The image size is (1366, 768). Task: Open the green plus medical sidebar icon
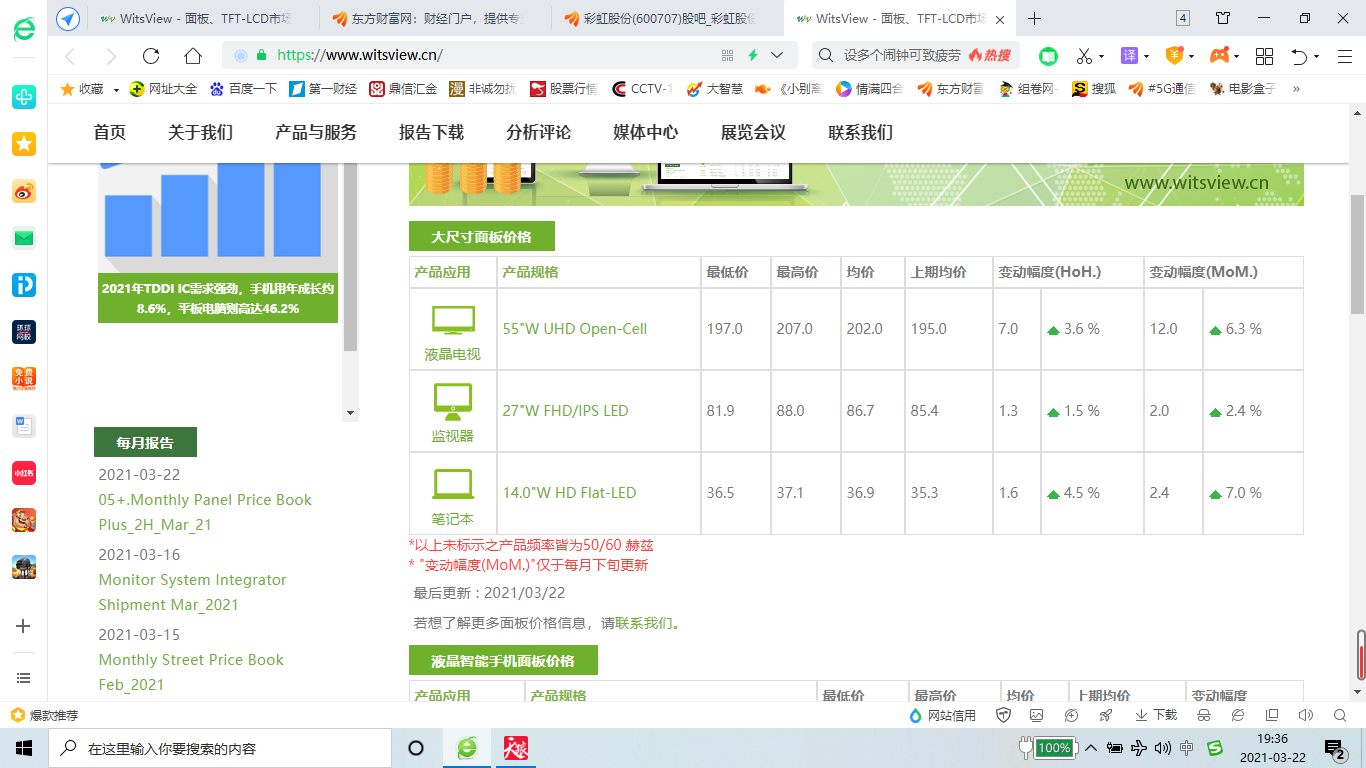pyautogui.click(x=23, y=97)
